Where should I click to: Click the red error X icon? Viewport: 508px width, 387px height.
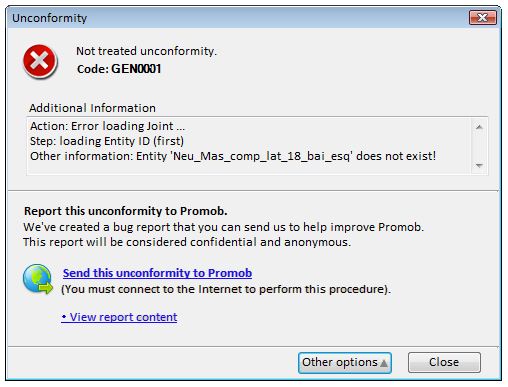[x=40, y=62]
